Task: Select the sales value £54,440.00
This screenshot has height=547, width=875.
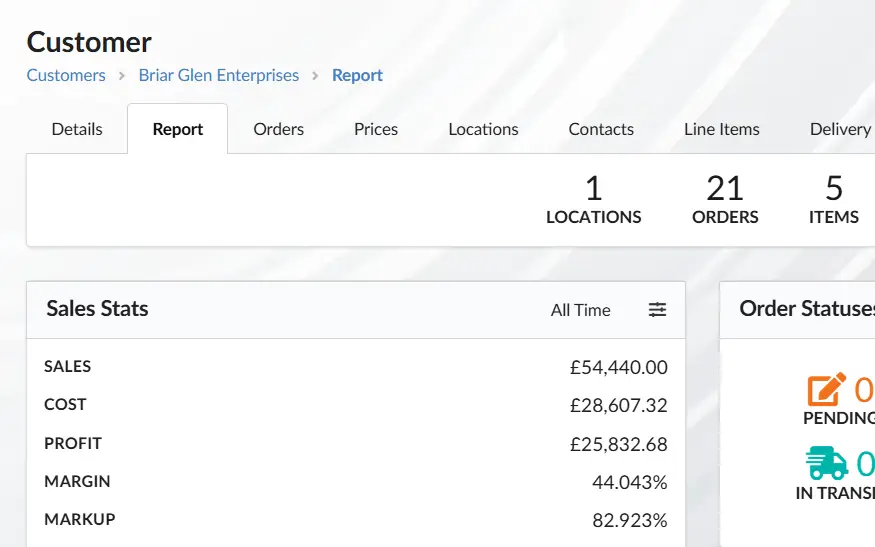Action: tap(618, 367)
